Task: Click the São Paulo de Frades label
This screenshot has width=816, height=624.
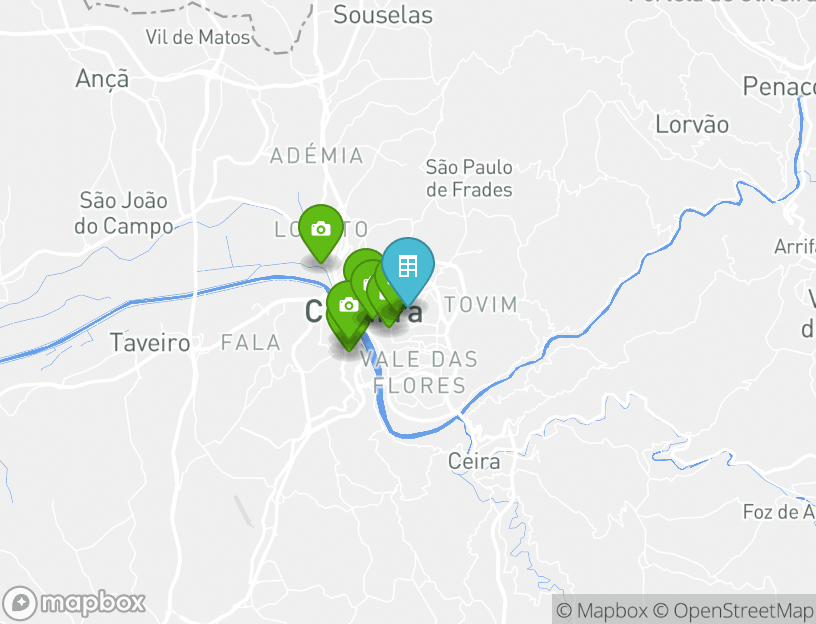Action: [x=469, y=179]
